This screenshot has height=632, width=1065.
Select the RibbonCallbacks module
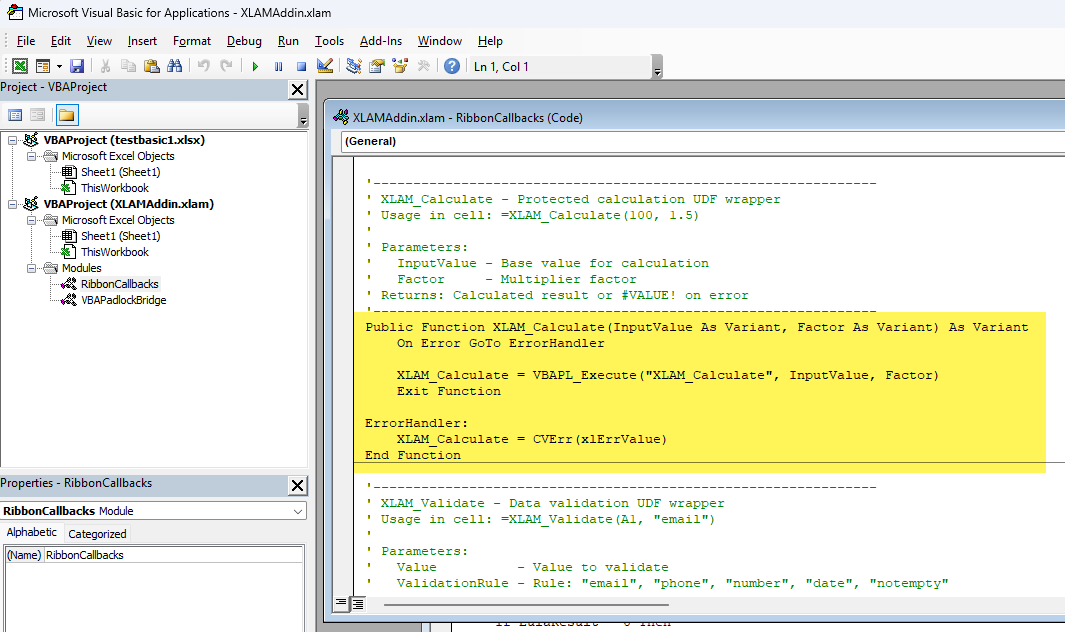[119, 283]
